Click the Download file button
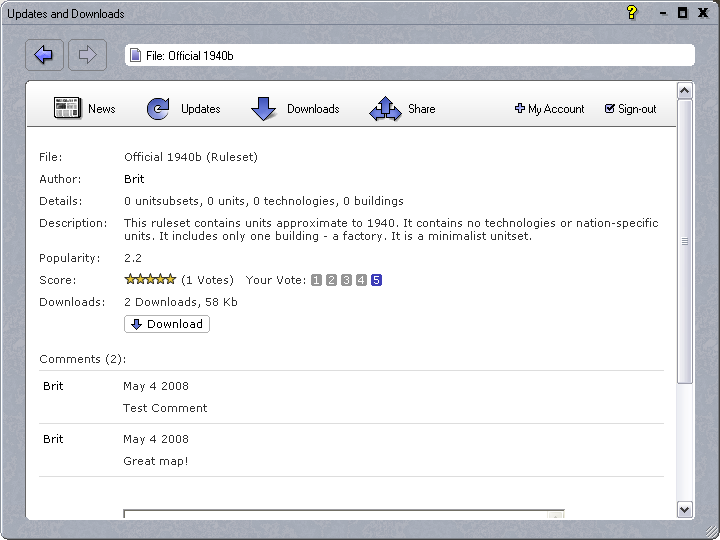Screen dimensions: 720x540 point(167,324)
